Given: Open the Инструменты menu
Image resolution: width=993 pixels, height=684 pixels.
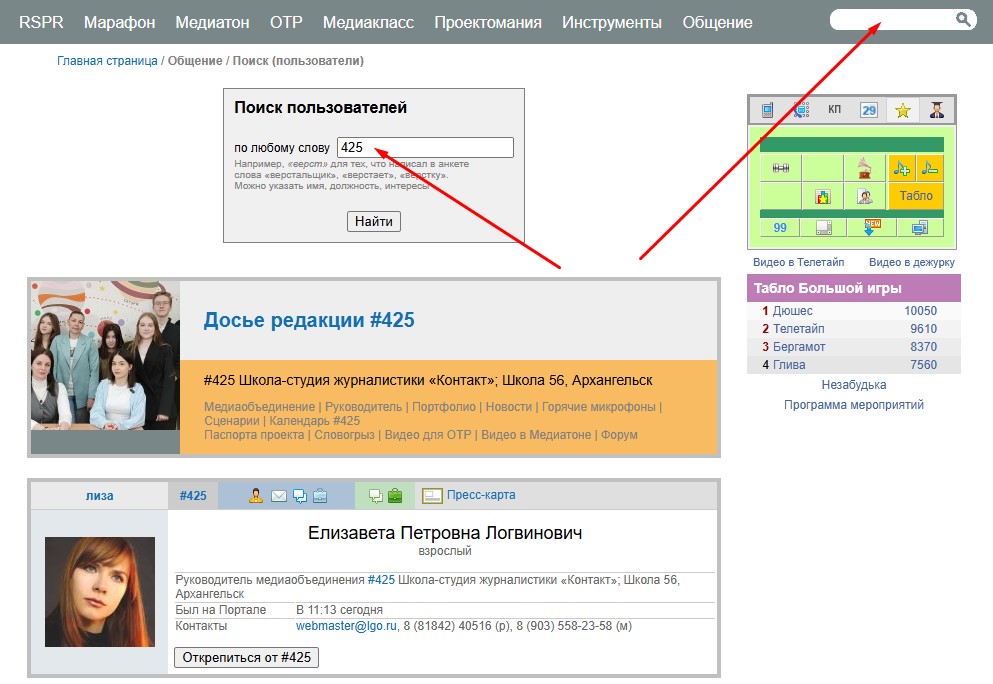Looking at the screenshot, I should (611, 22).
